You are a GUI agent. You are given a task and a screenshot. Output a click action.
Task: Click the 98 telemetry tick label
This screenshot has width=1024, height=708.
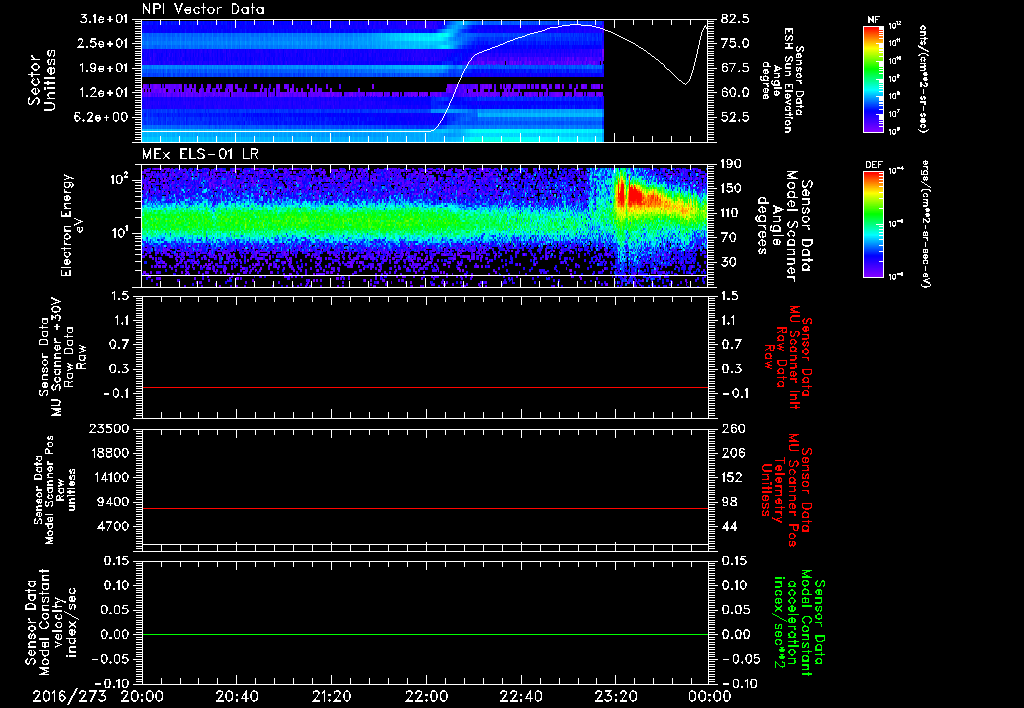pyautogui.click(x=729, y=502)
